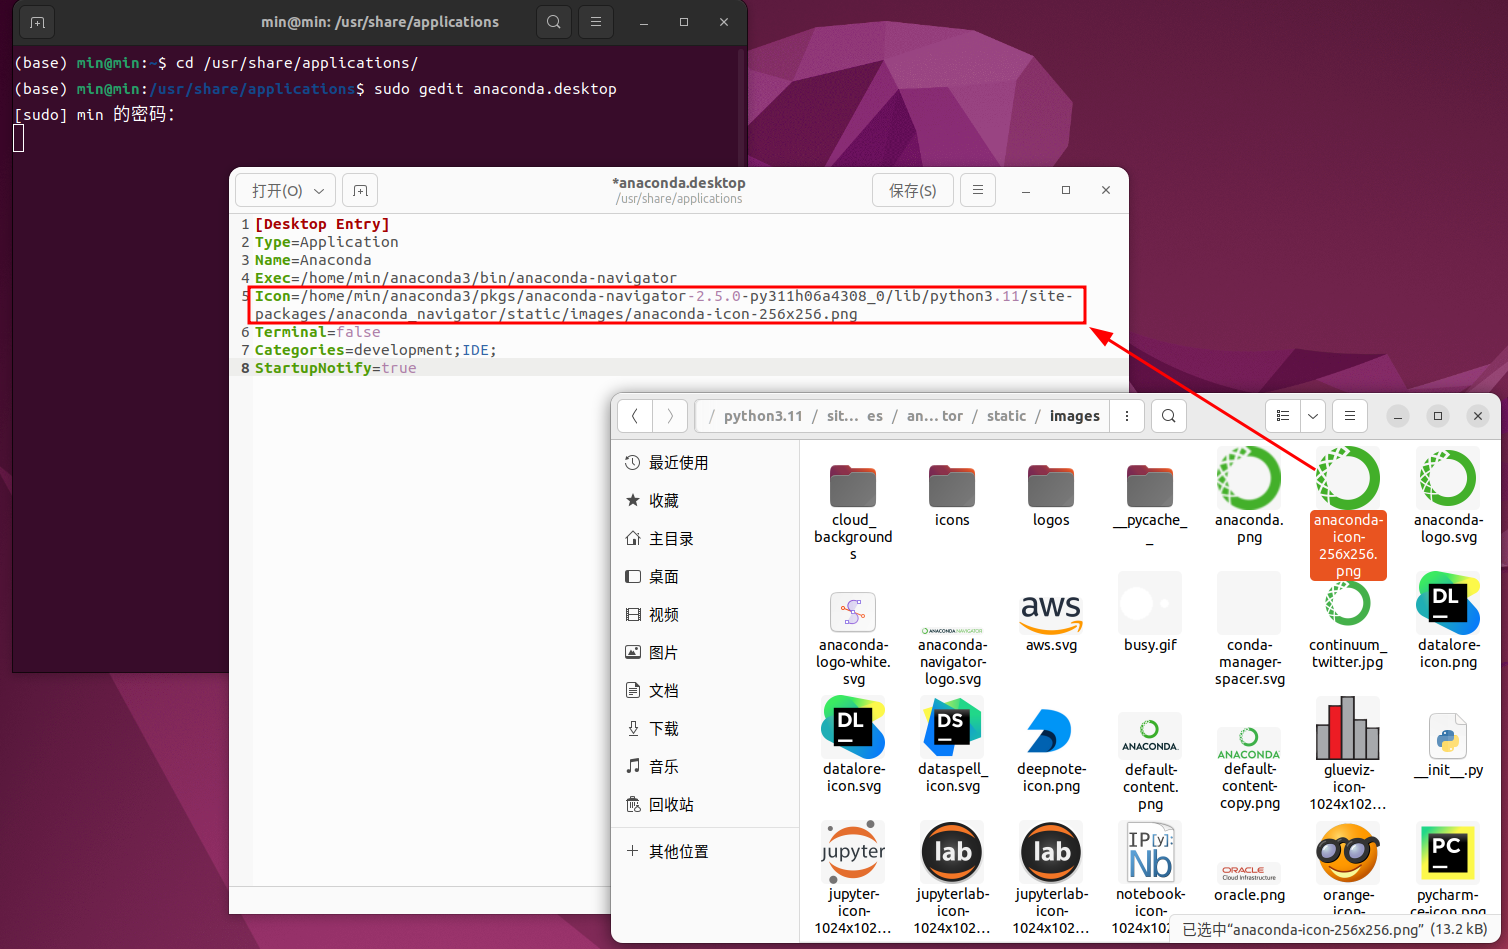Open 收藏 starred in sidebar
Screen dimensions: 1508x949
tap(705, 501)
